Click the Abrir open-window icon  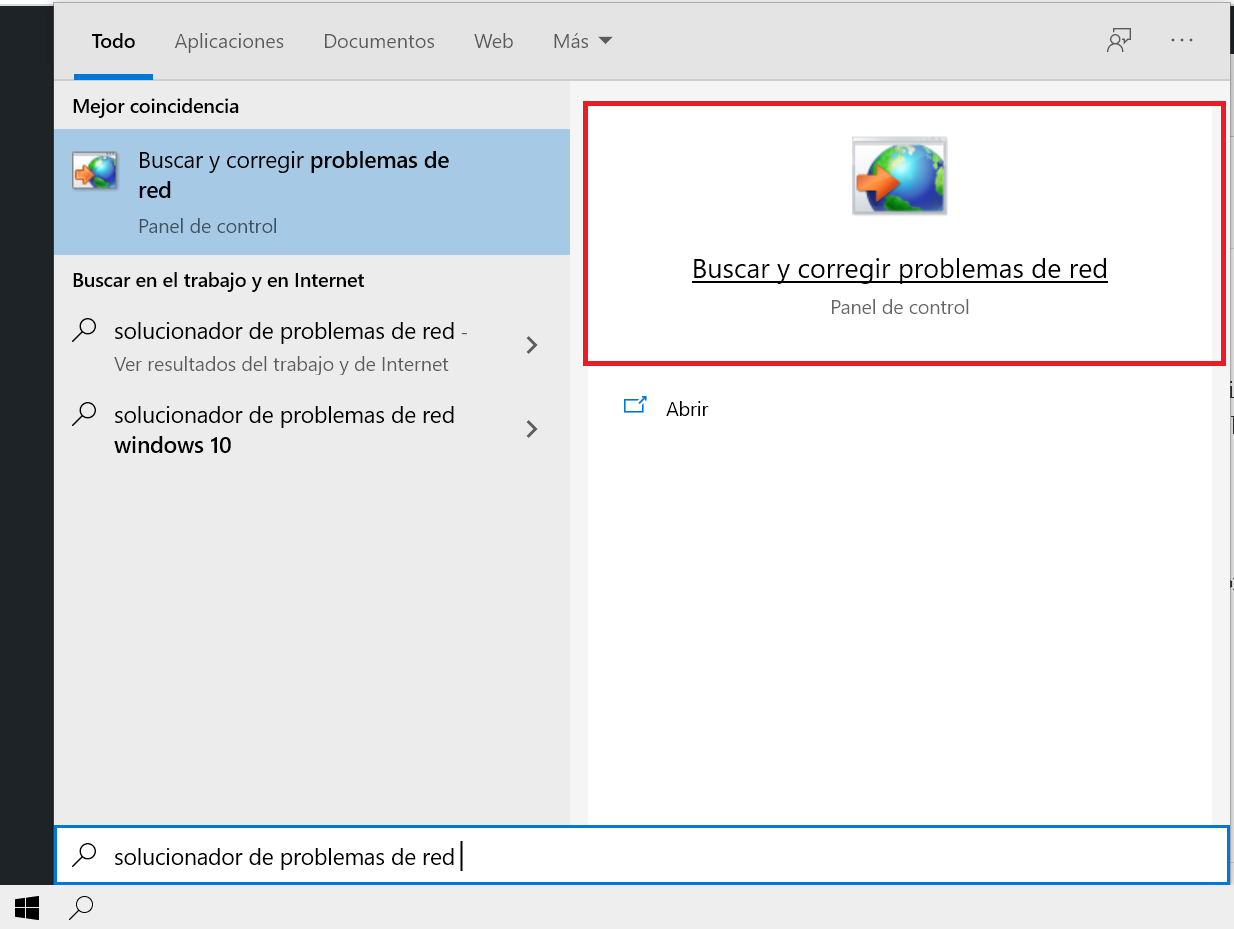point(635,406)
